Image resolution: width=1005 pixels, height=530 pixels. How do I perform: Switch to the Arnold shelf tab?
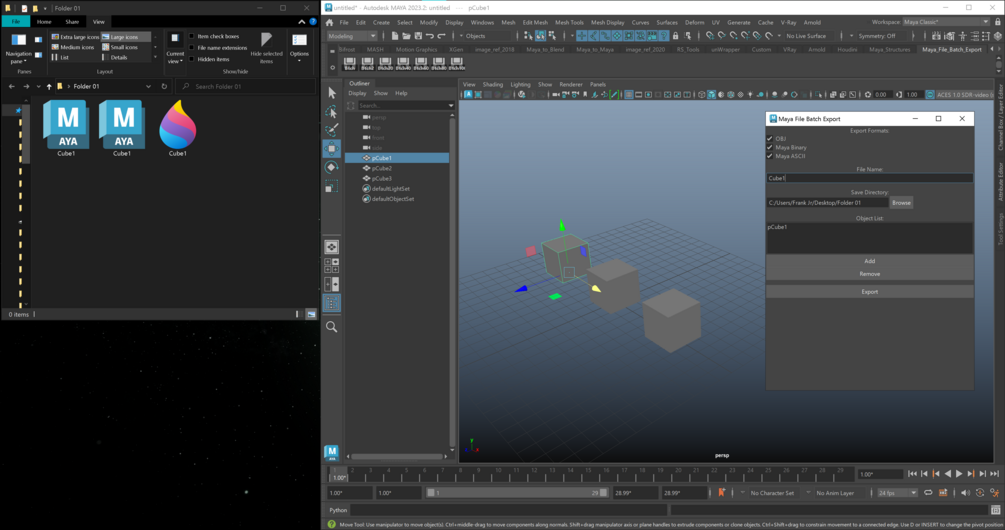point(817,49)
